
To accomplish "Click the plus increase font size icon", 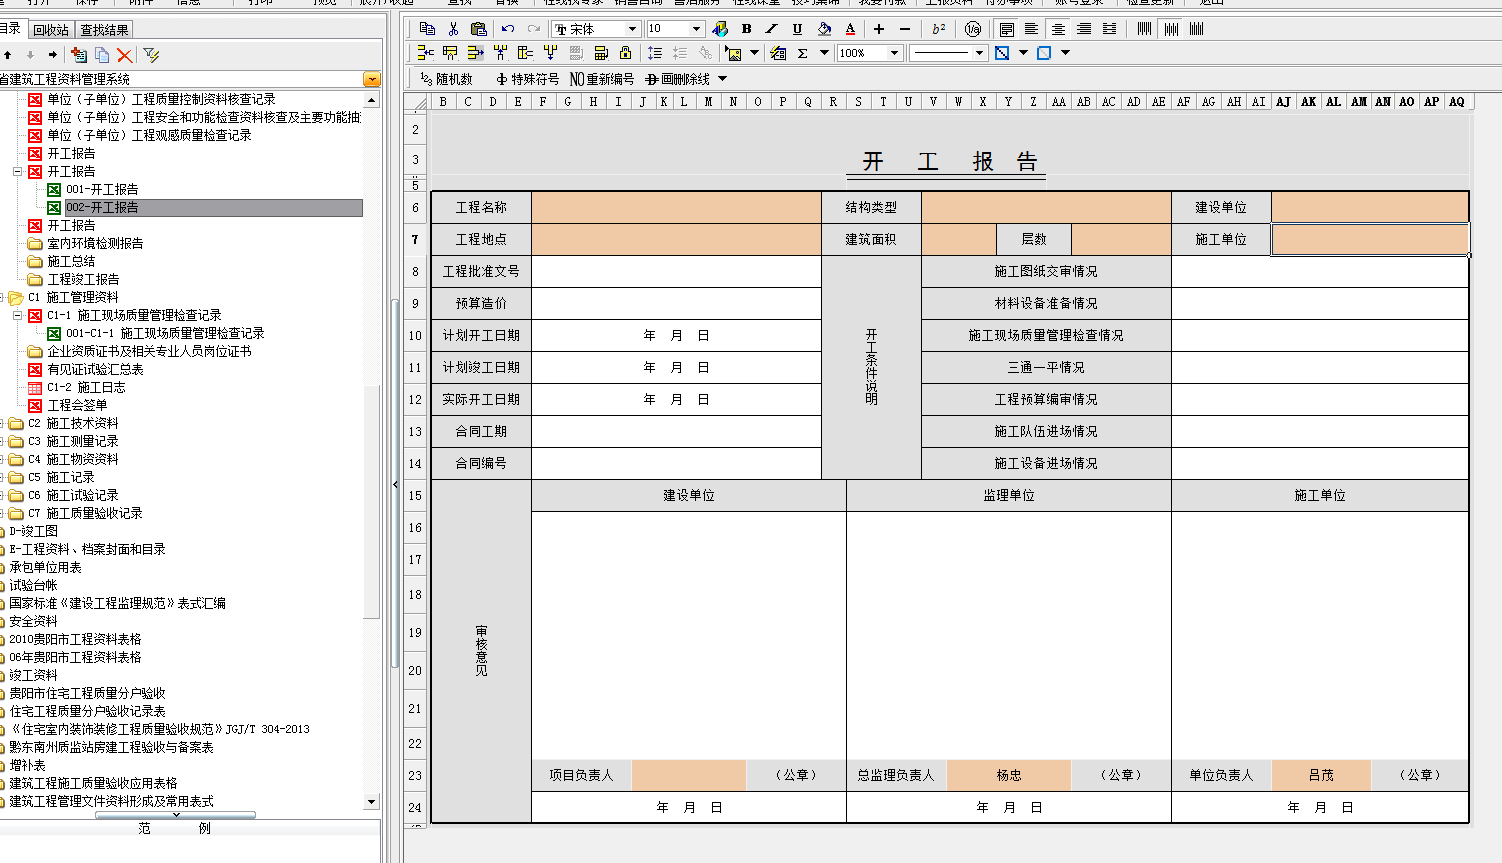I will tap(879, 29).
